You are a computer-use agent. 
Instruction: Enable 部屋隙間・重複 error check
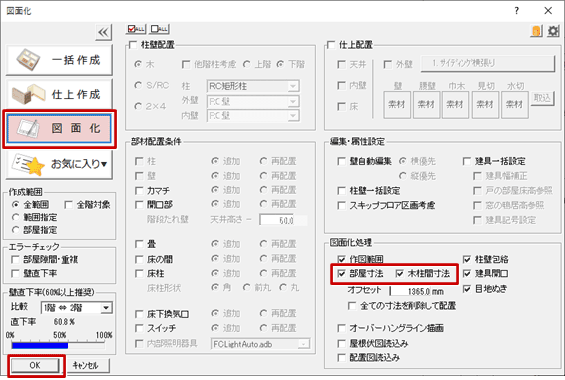point(15,260)
